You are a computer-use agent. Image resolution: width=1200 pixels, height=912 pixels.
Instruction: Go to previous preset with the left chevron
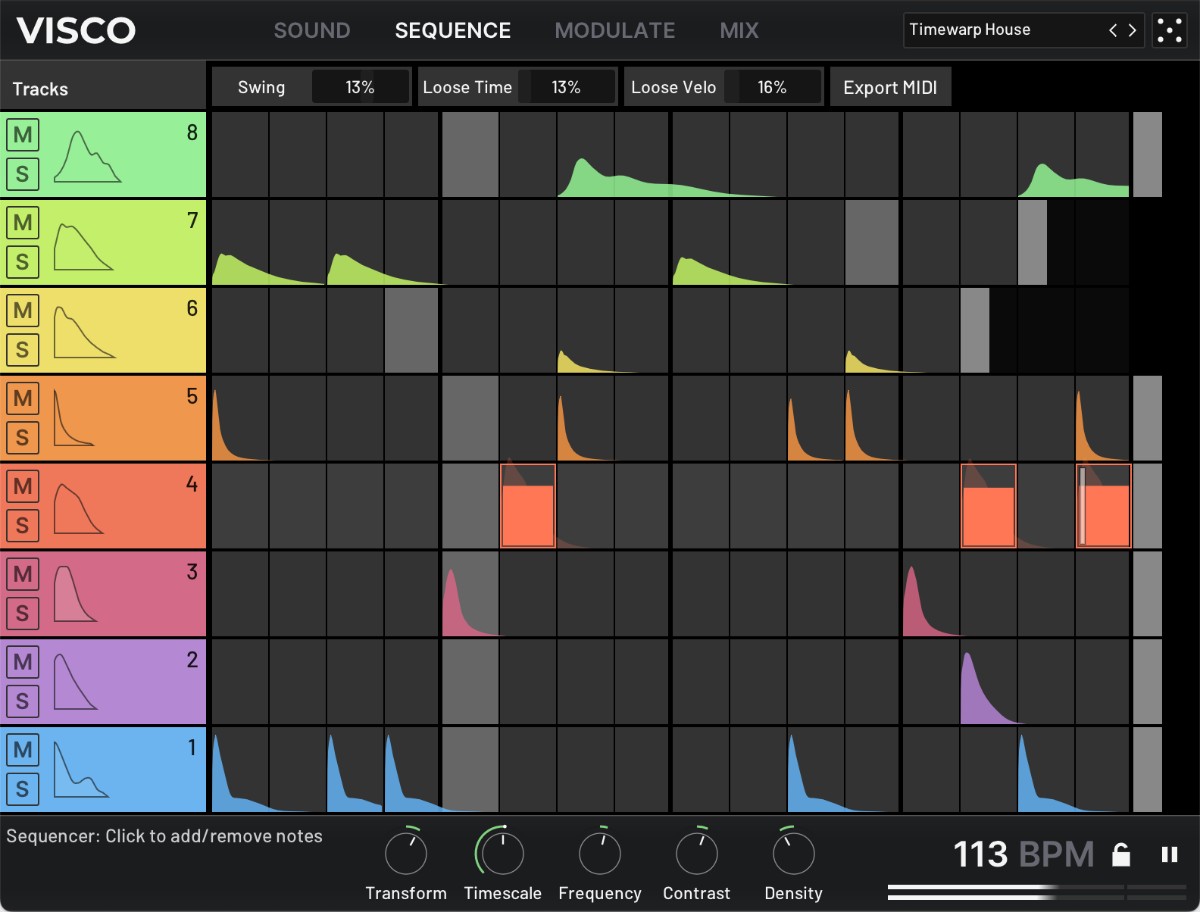(1113, 30)
